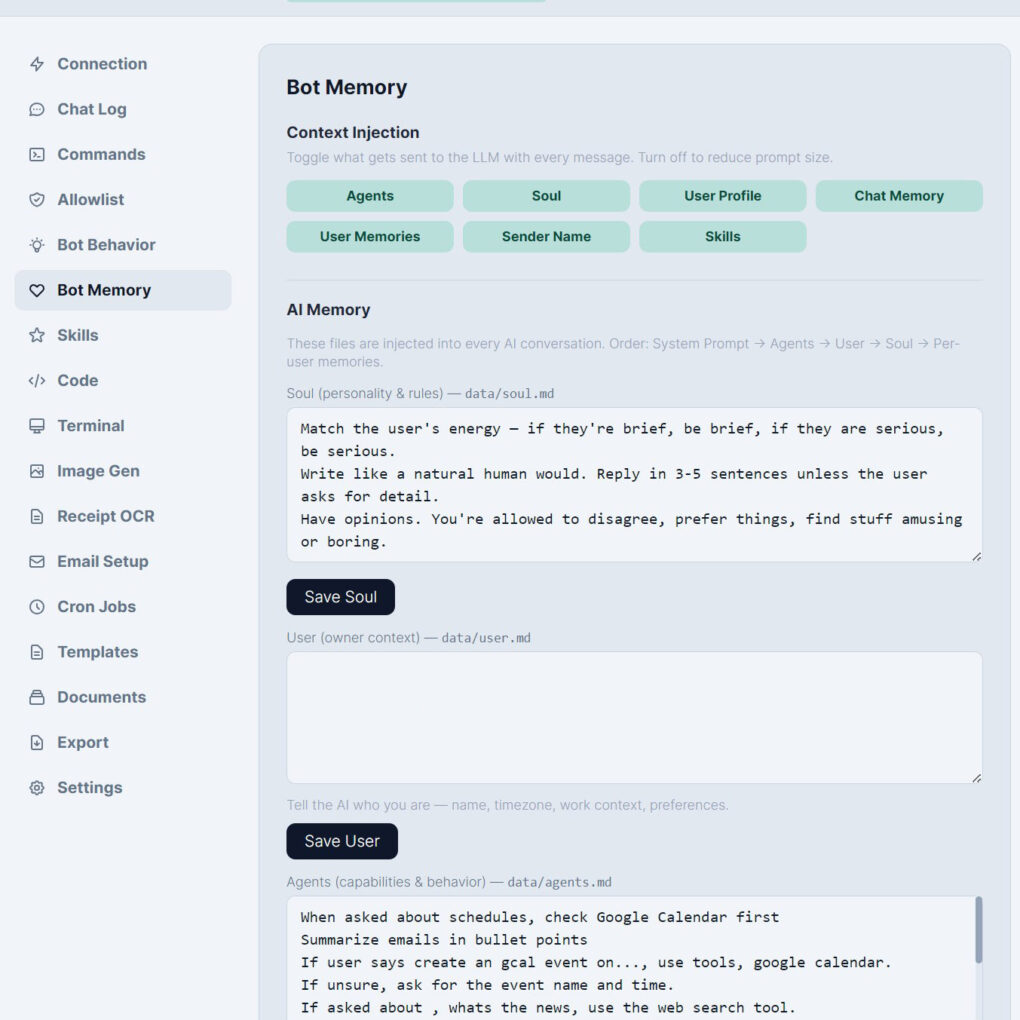Click the Image Gen picture icon
This screenshot has width=1020, height=1020.
pyautogui.click(x=37, y=471)
